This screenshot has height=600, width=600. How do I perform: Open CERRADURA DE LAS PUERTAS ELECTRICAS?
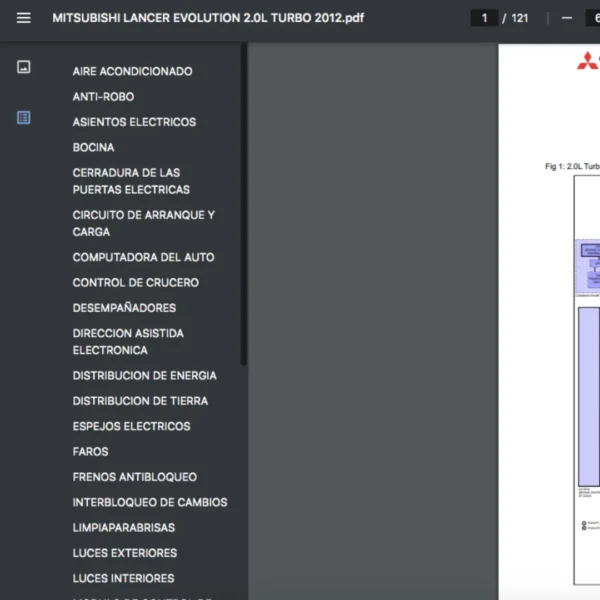(131, 181)
